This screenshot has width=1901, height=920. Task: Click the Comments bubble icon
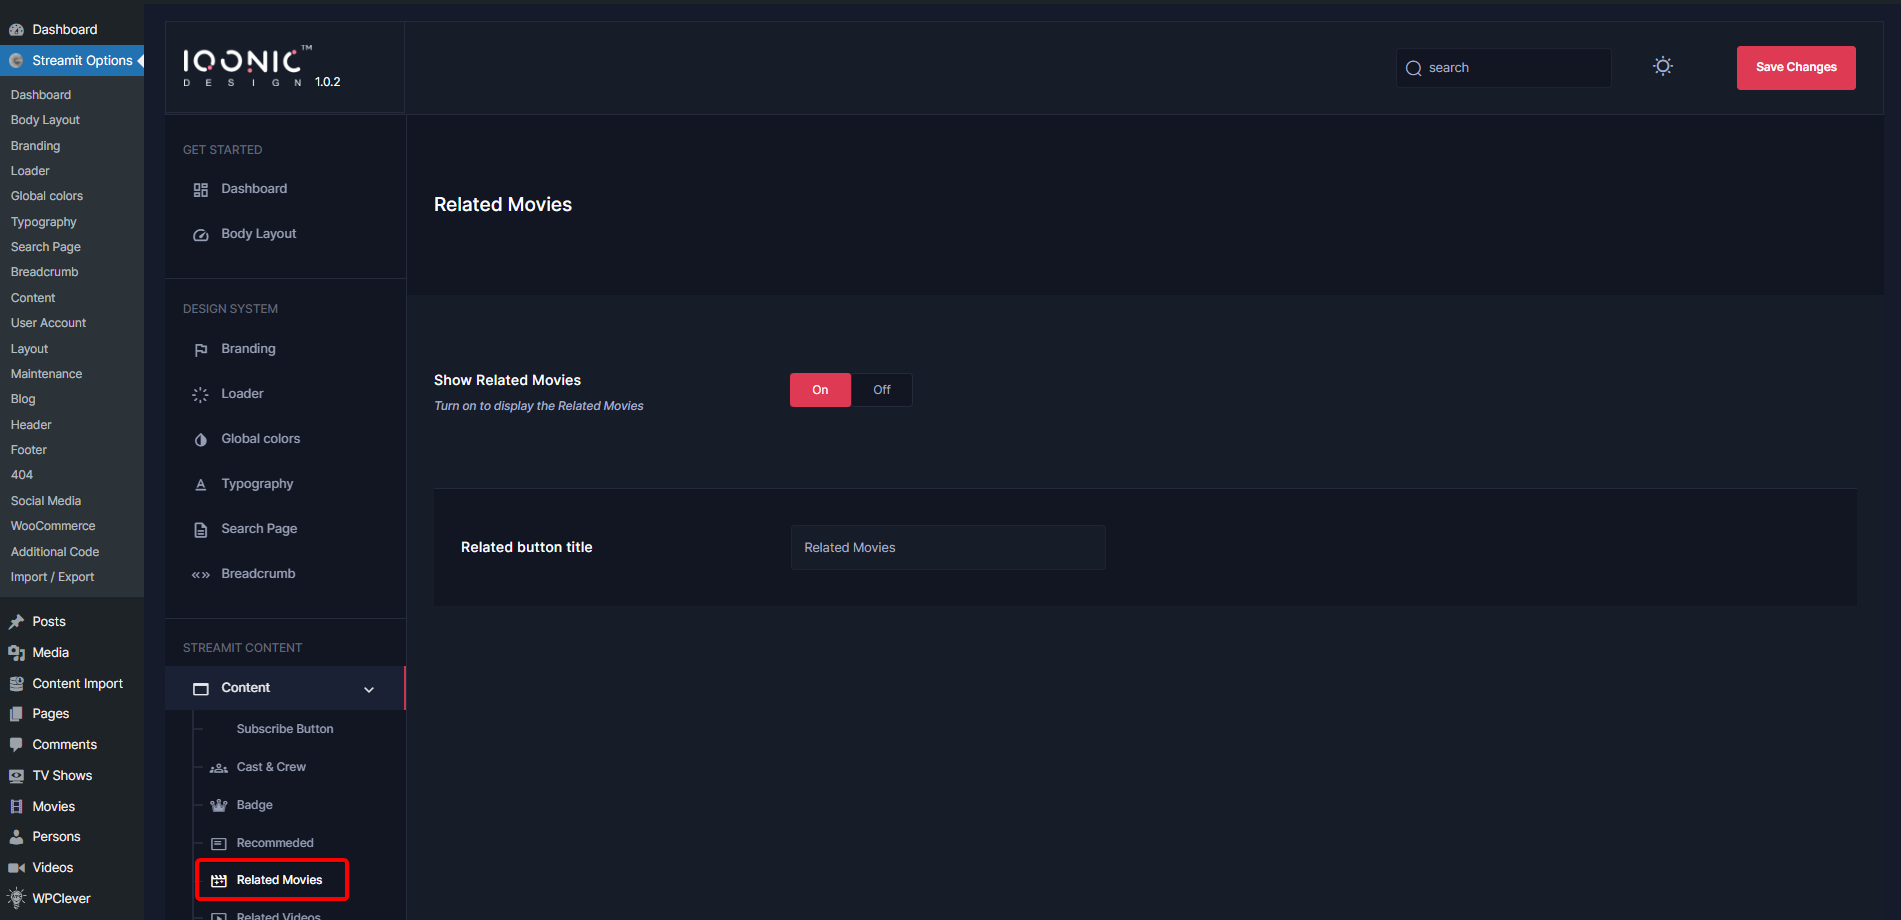click(16, 745)
